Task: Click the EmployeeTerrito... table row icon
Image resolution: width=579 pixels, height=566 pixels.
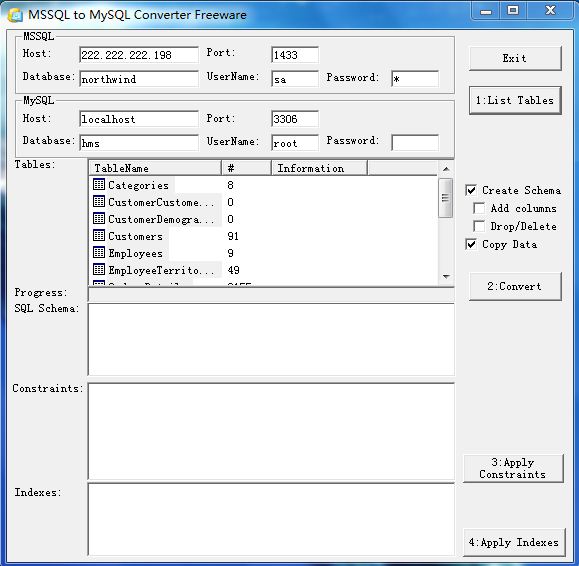Action: click(99, 269)
